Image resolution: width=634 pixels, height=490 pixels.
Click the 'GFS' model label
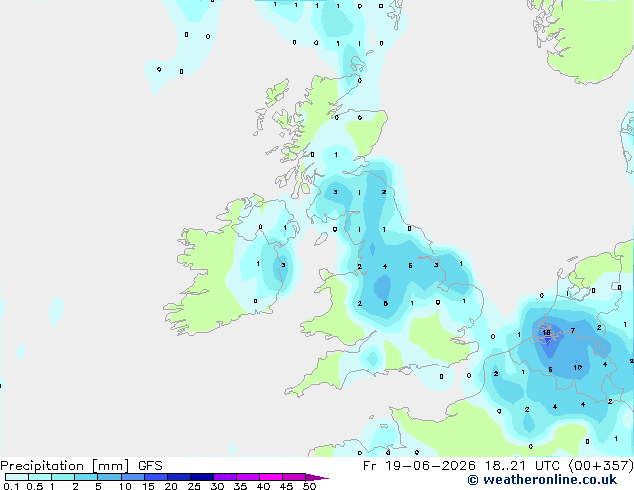150,466
